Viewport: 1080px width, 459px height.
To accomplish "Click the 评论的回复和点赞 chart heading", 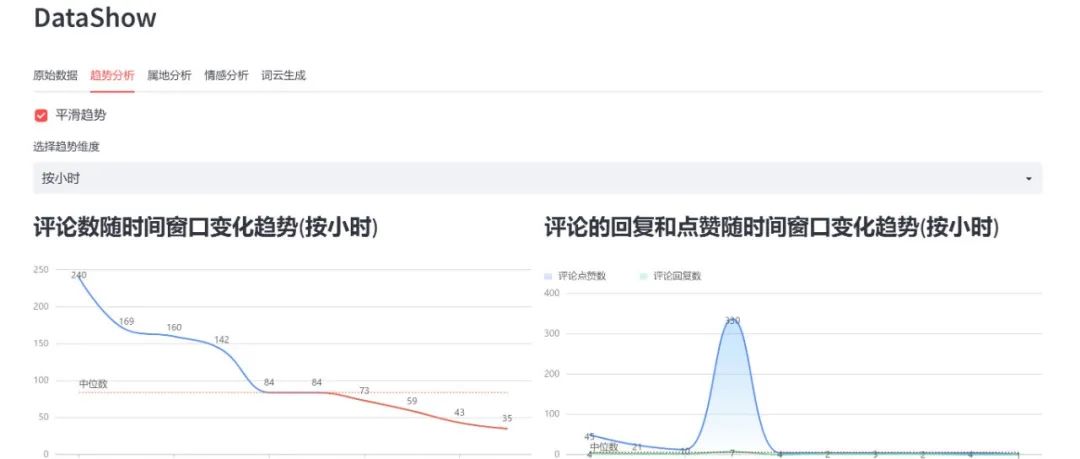I will point(771,228).
